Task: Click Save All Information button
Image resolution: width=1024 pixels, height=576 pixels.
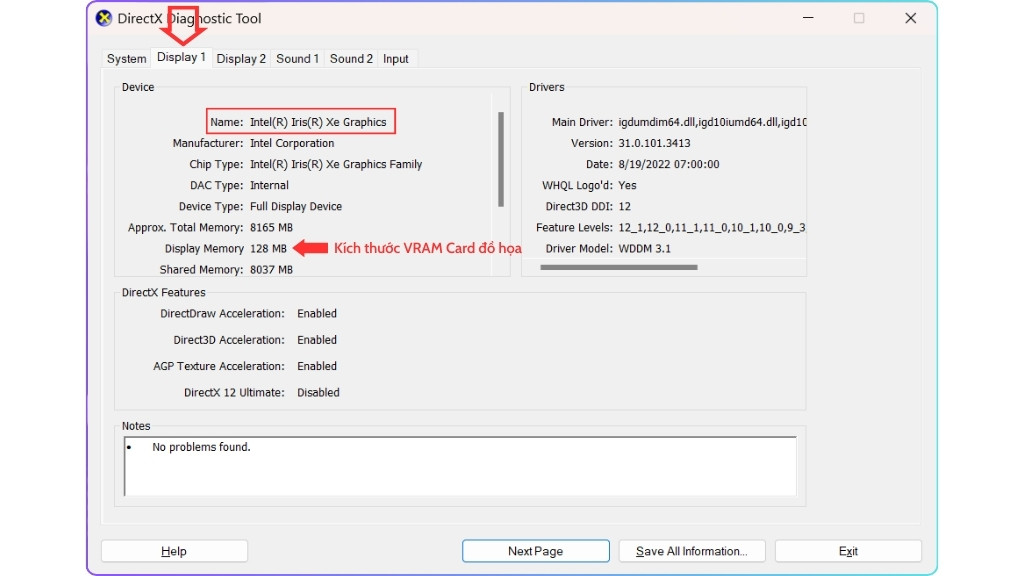Action: point(691,550)
